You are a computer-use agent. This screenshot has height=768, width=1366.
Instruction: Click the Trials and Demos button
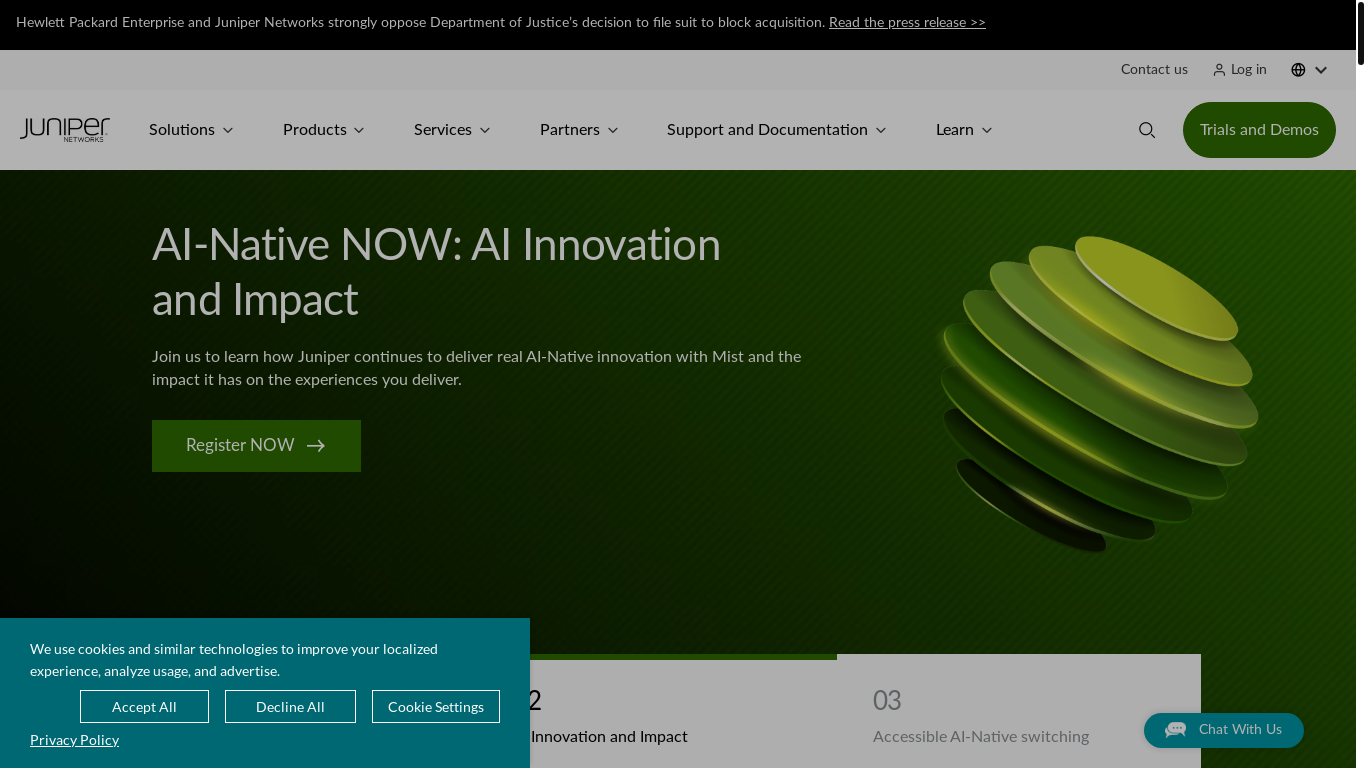(x=1259, y=130)
